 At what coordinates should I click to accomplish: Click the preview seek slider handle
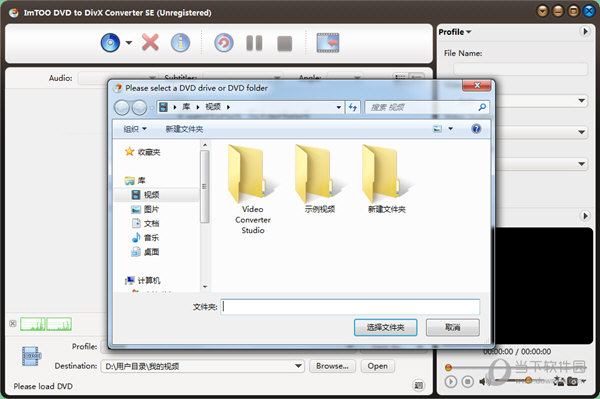[448, 368]
